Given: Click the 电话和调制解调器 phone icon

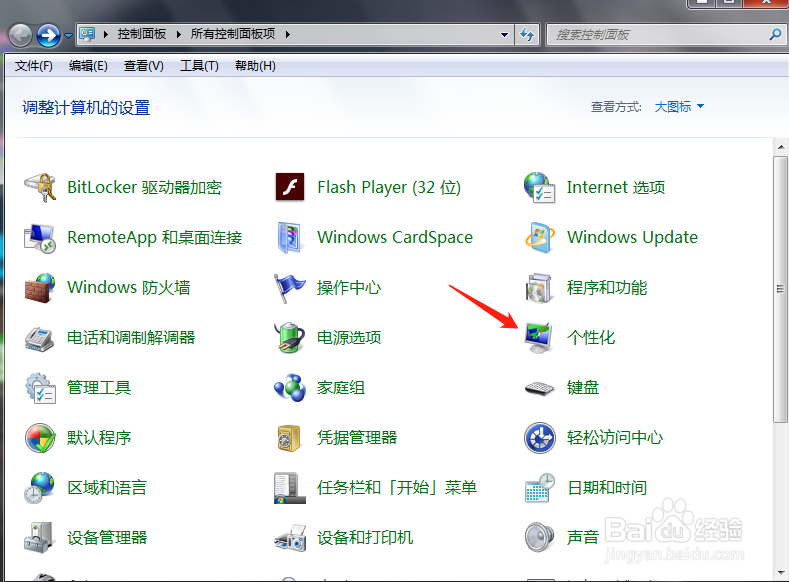Looking at the screenshot, I should (x=39, y=338).
